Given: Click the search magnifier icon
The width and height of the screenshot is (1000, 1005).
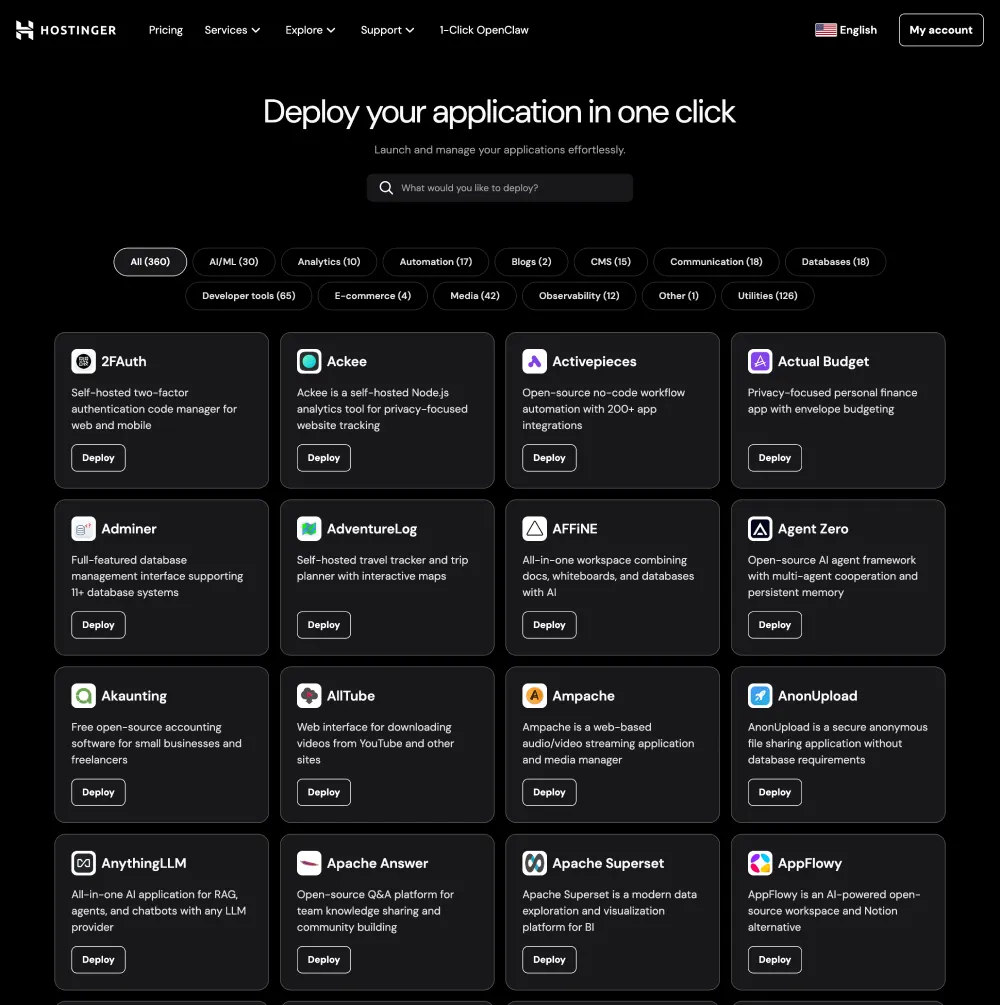Looking at the screenshot, I should (x=386, y=188).
